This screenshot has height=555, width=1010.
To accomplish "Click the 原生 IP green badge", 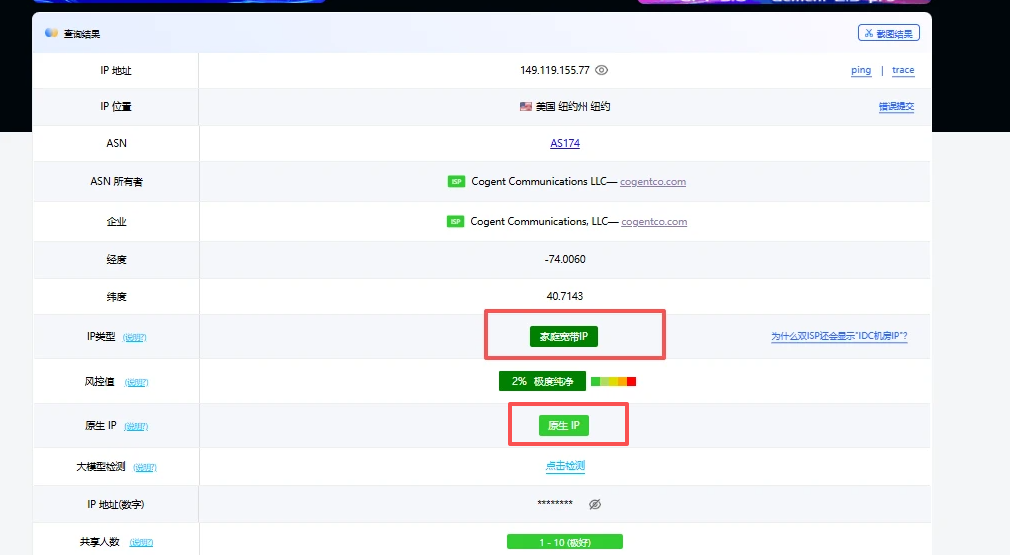I will 564,426.
